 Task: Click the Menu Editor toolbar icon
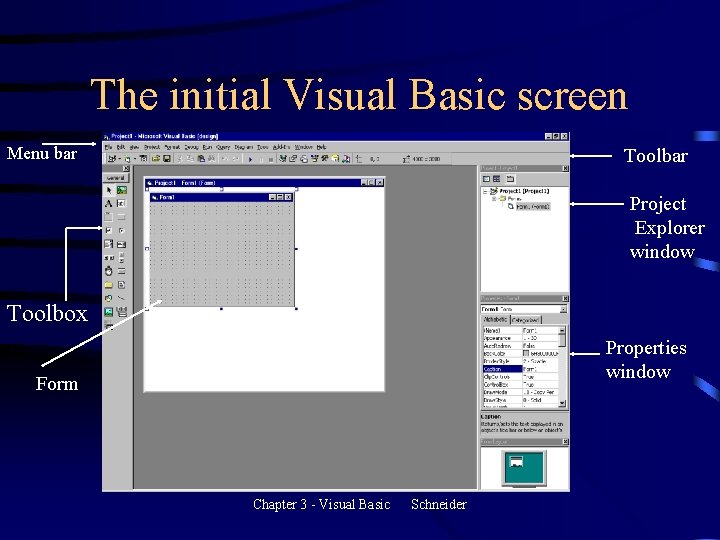[143, 159]
